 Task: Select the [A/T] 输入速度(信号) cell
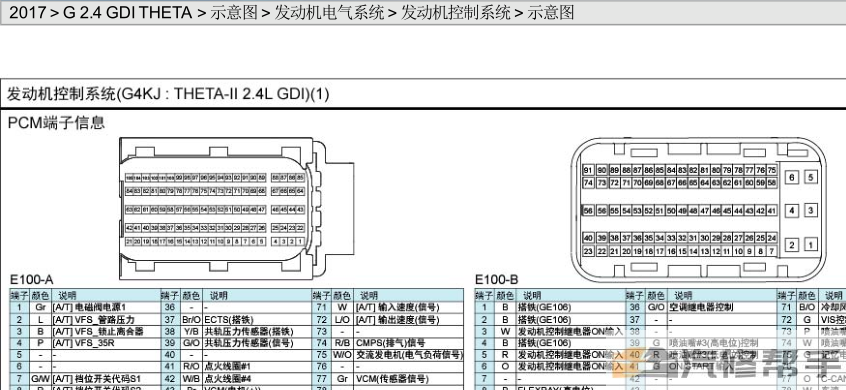coord(408,307)
